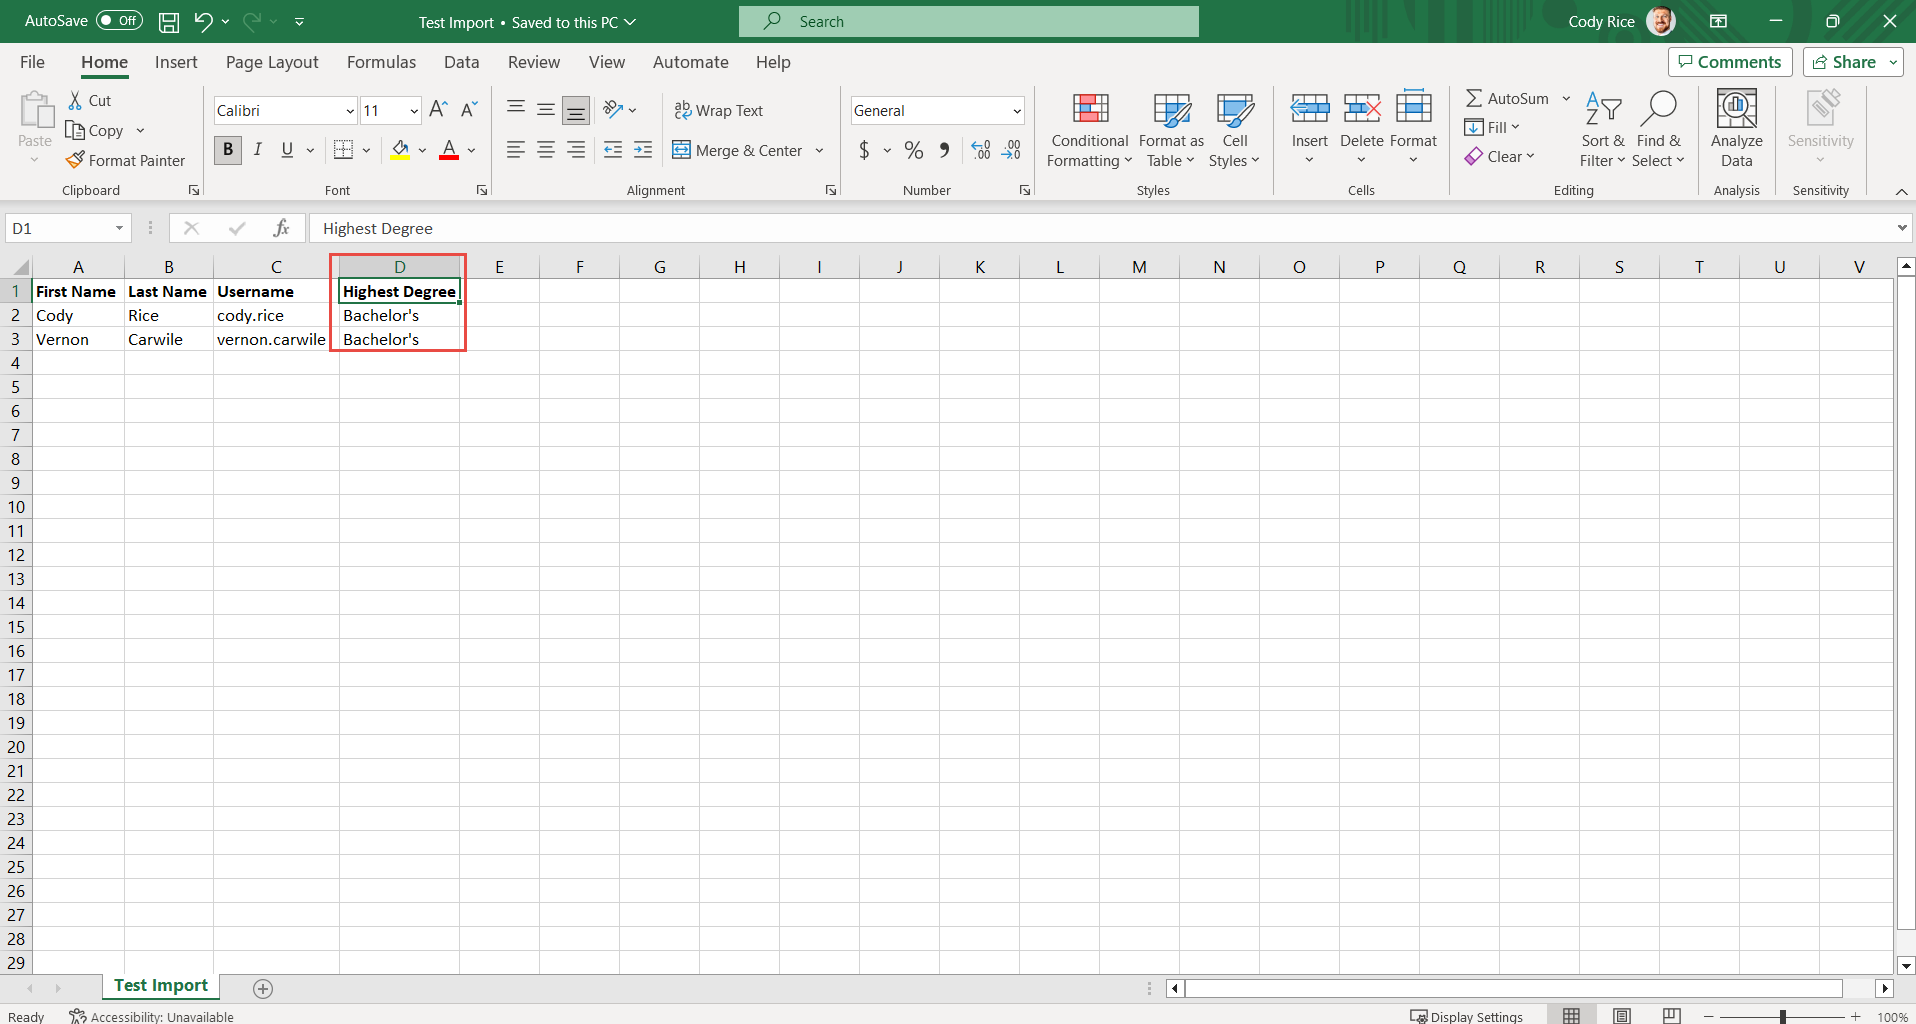The height and width of the screenshot is (1024, 1916).
Task: Open the font name Calibri dropdown
Action: pos(350,111)
